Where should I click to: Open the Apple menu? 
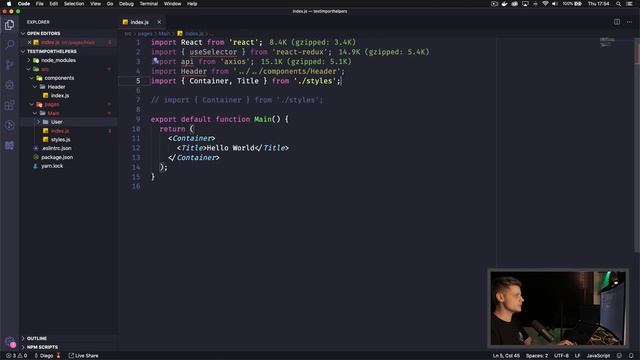pos(9,4)
